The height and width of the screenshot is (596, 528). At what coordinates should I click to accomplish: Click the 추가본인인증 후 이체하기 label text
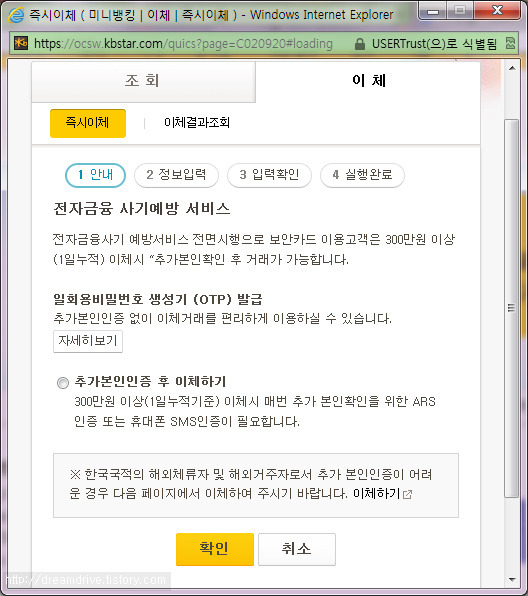coord(150,381)
